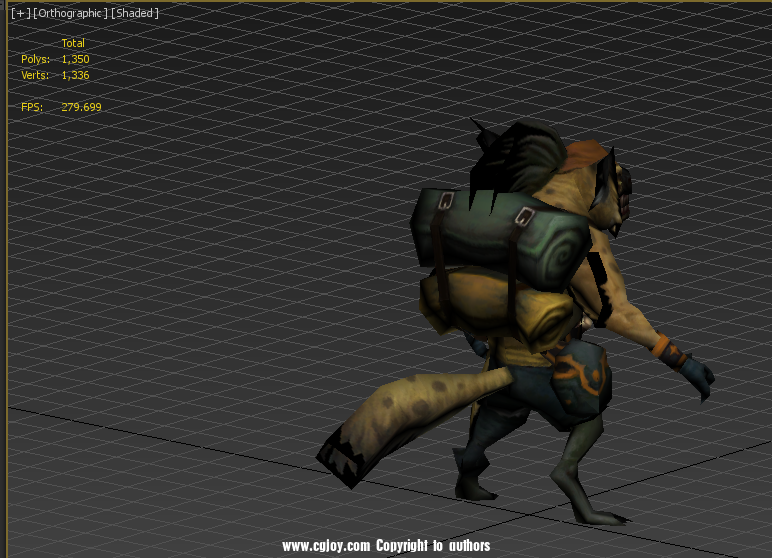772x558 pixels.
Task: Open the [+] viewport general menu
Action: coord(20,13)
